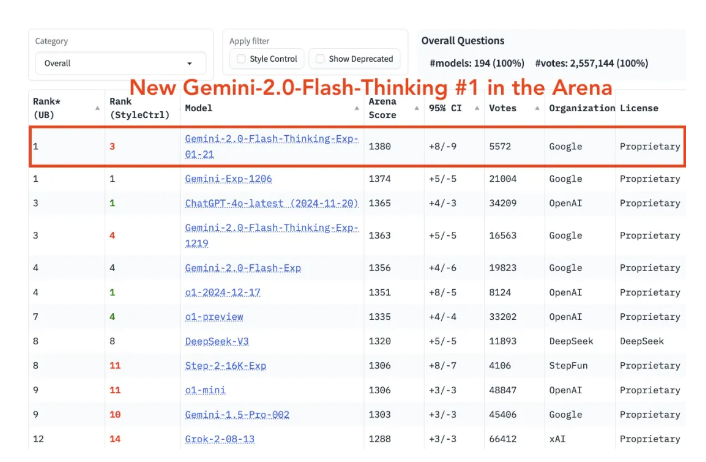The width and height of the screenshot is (706, 462).
Task: Enable the Style Control checkbox
Action: (240, 59)
